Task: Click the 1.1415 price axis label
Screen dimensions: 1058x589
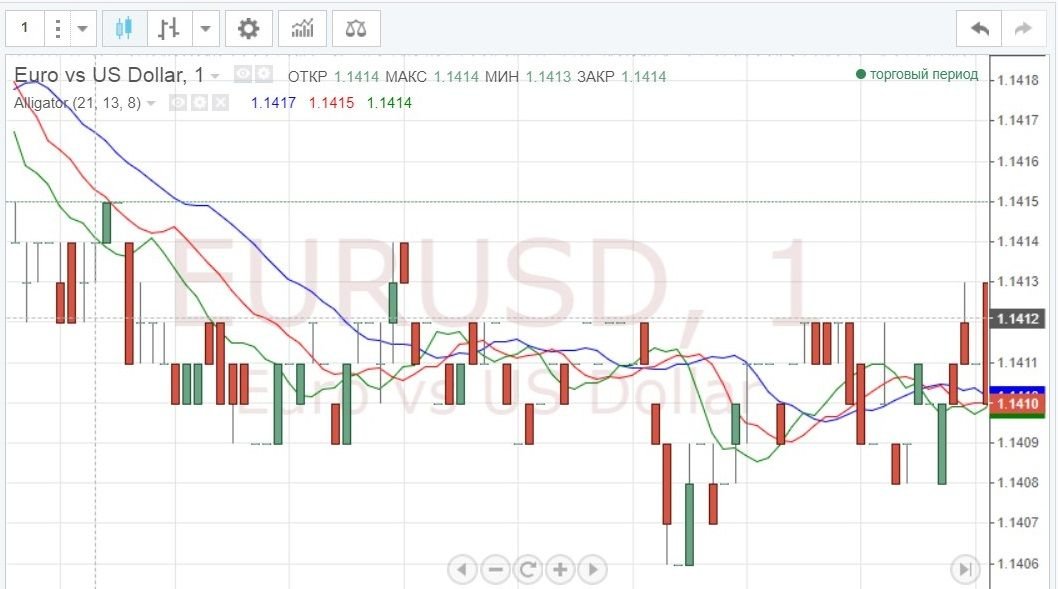Action: [x=1018, y=202]
